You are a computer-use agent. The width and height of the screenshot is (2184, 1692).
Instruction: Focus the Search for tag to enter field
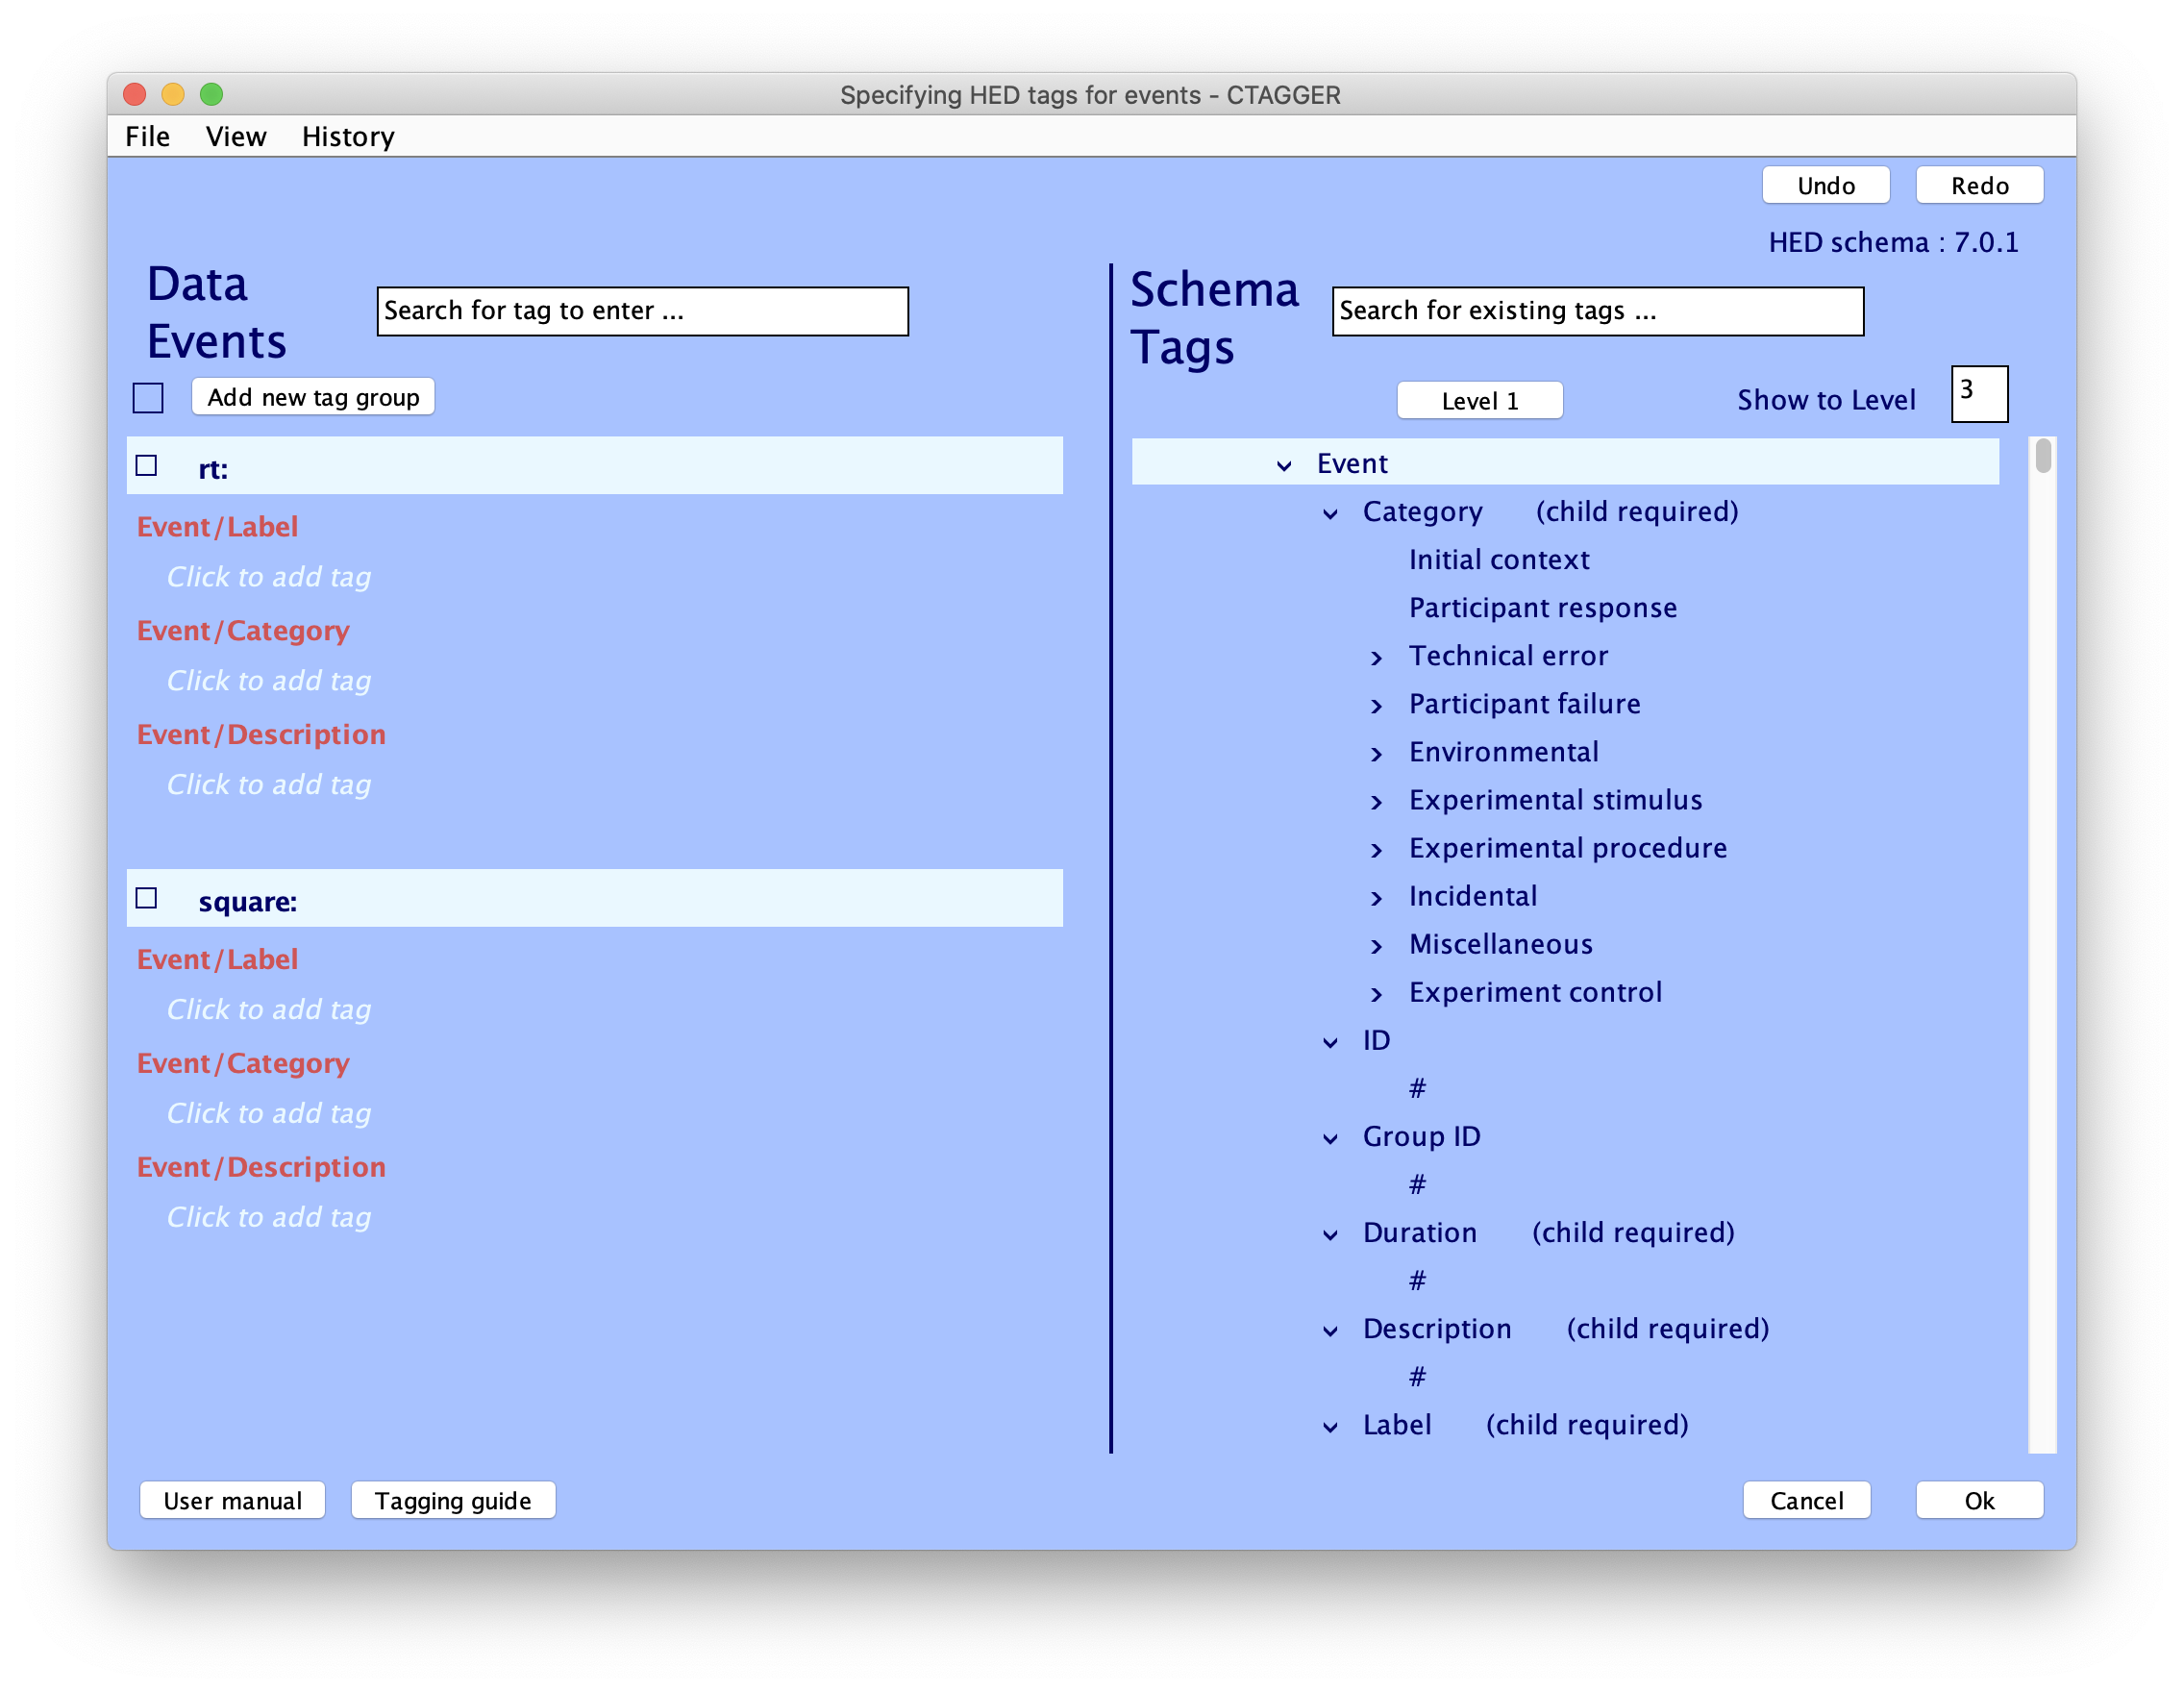pyautogui.click(x=642, y=311)
